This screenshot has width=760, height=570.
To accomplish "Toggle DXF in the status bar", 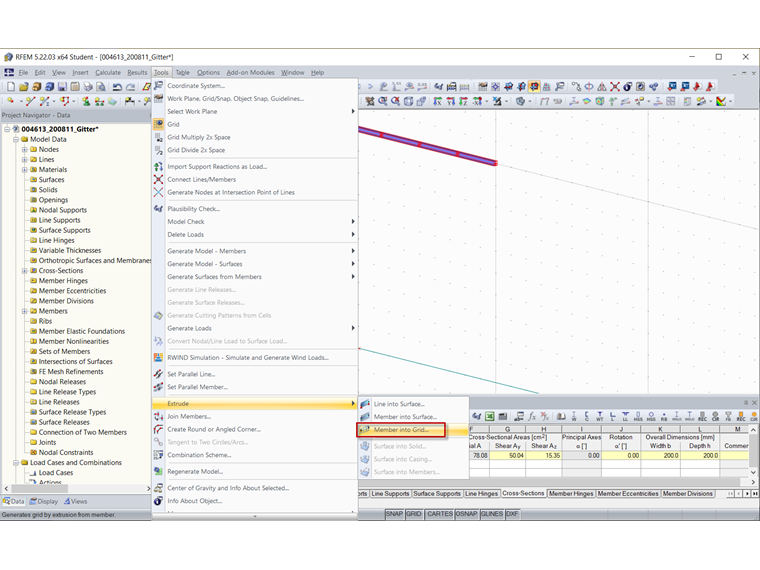I will 512,514.
